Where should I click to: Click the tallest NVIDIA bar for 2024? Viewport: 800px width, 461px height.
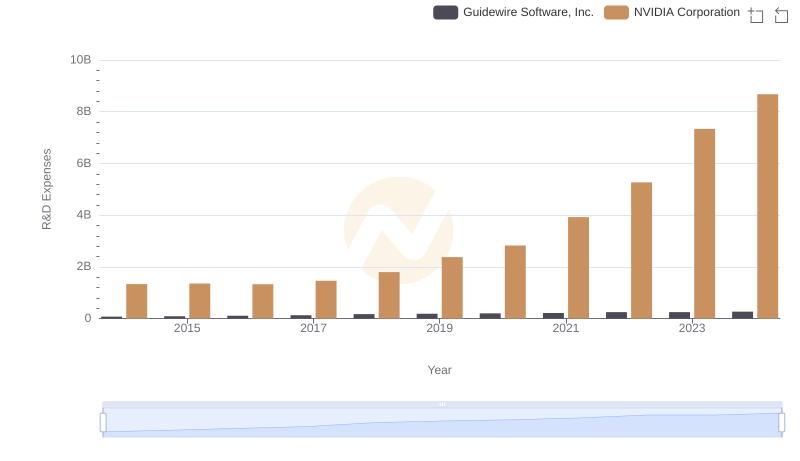[767, 206]
